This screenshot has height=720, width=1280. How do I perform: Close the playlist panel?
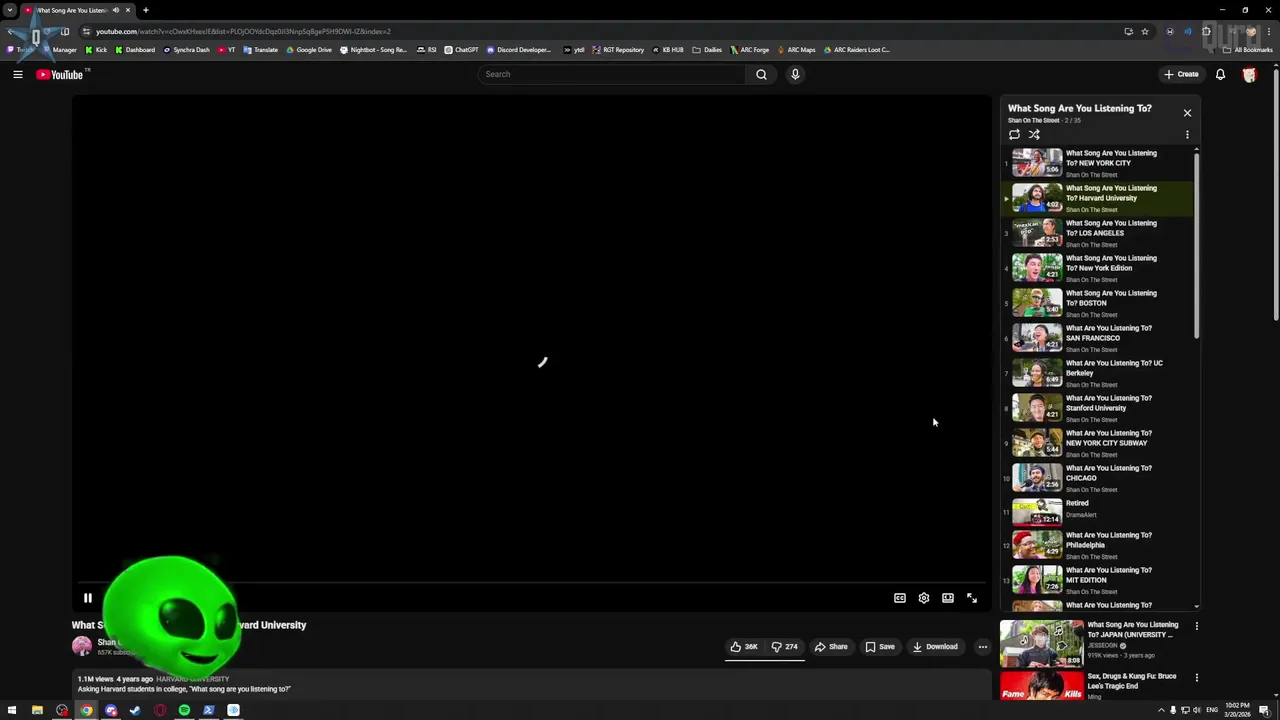[1187, 113]
